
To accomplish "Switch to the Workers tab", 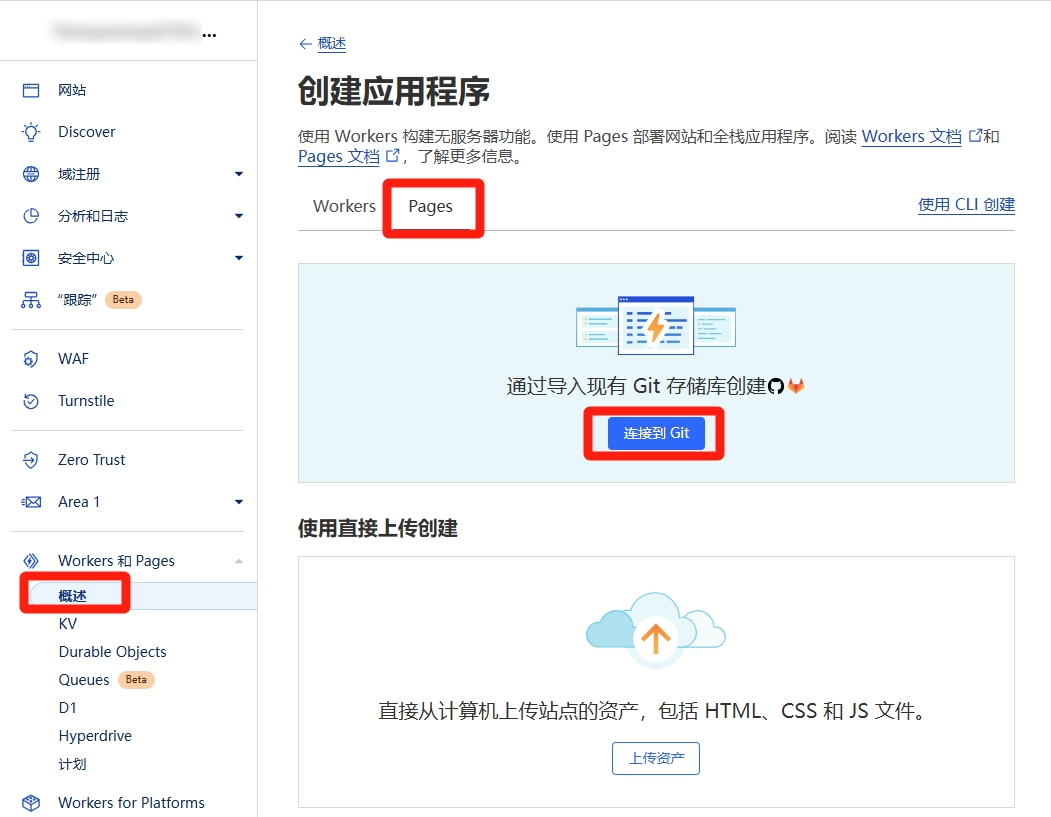I will coord(345,206).
